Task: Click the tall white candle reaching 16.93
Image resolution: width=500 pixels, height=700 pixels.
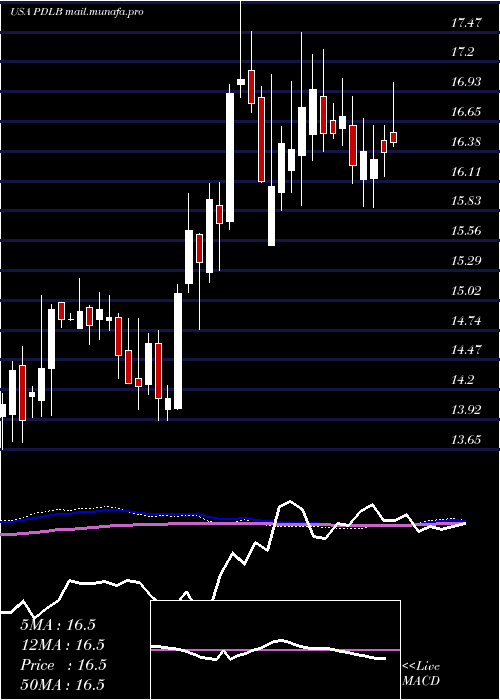Action: (x=230, y=157)
